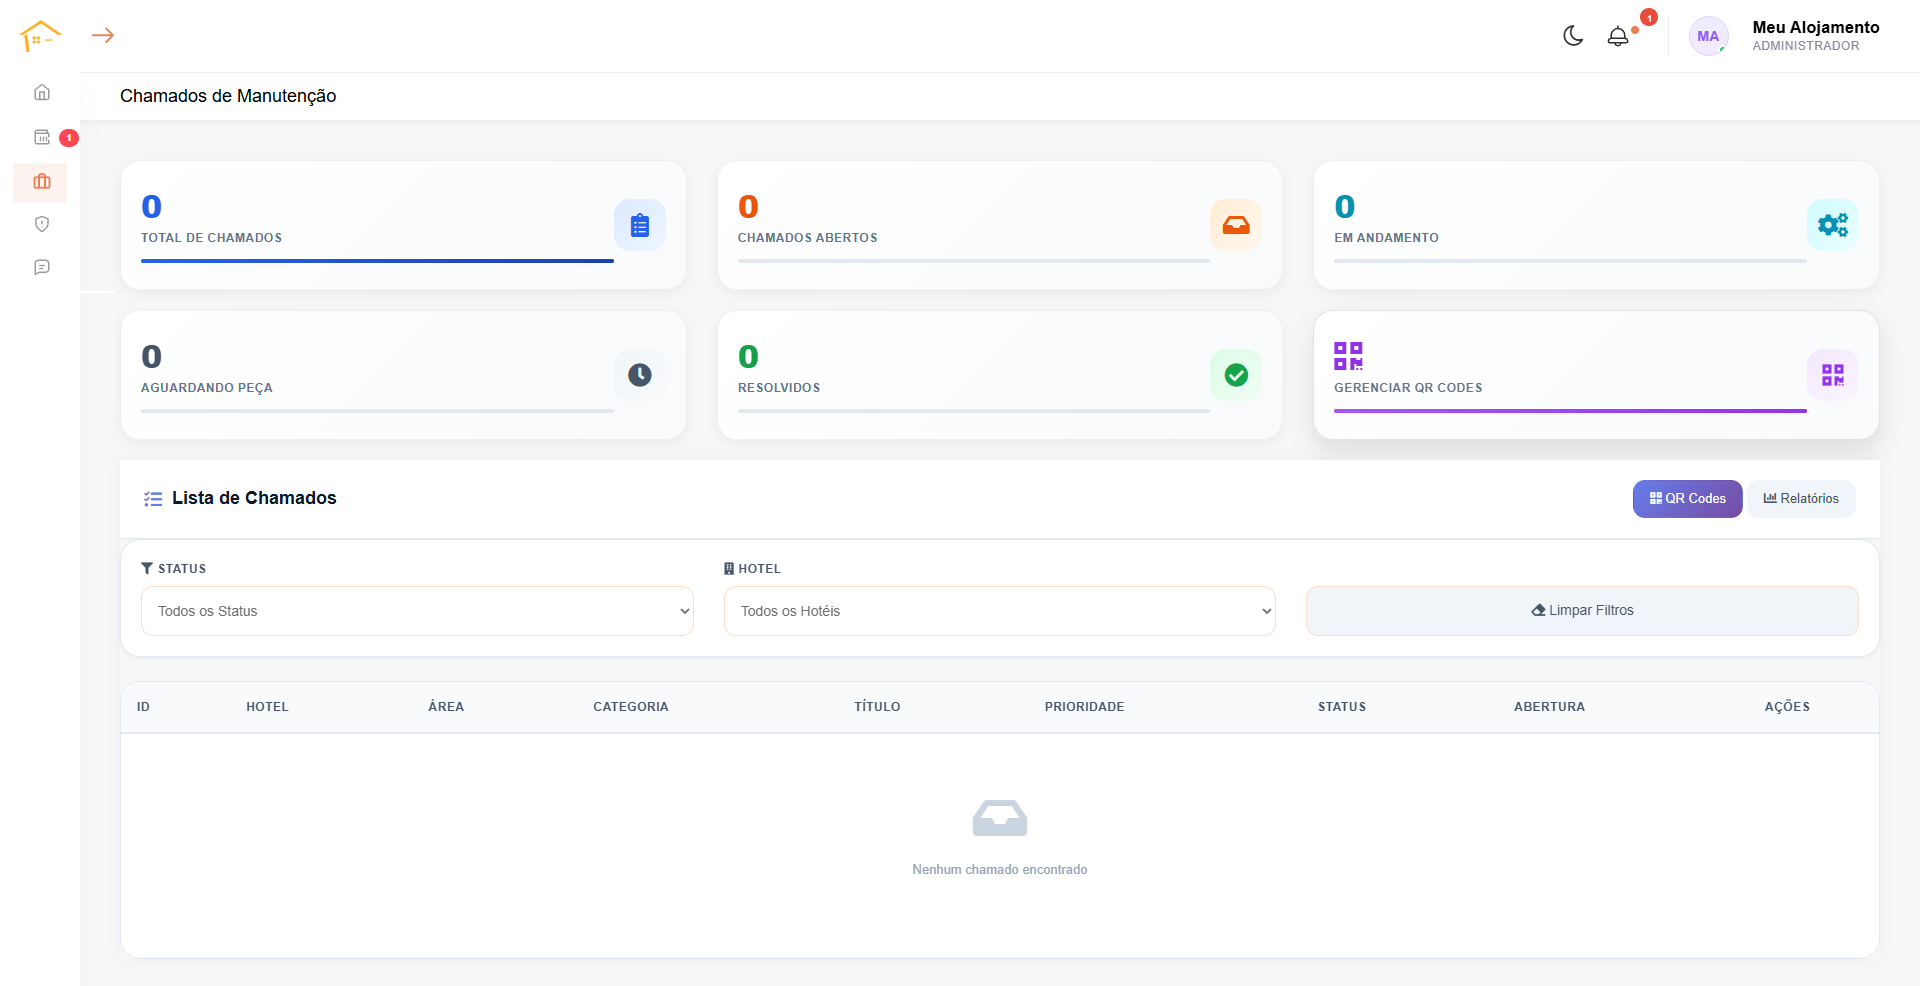Expand sidebar with the orange arrow

point(103,35)
